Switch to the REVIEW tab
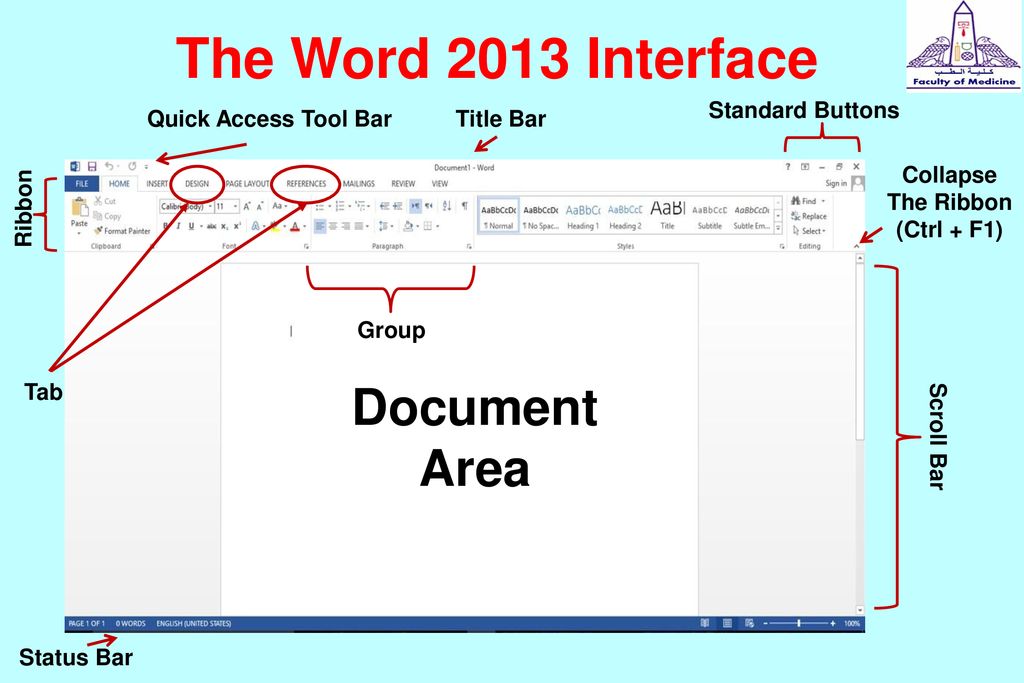The height and width of the screenshot is (683, 1024). coord(403,183)
